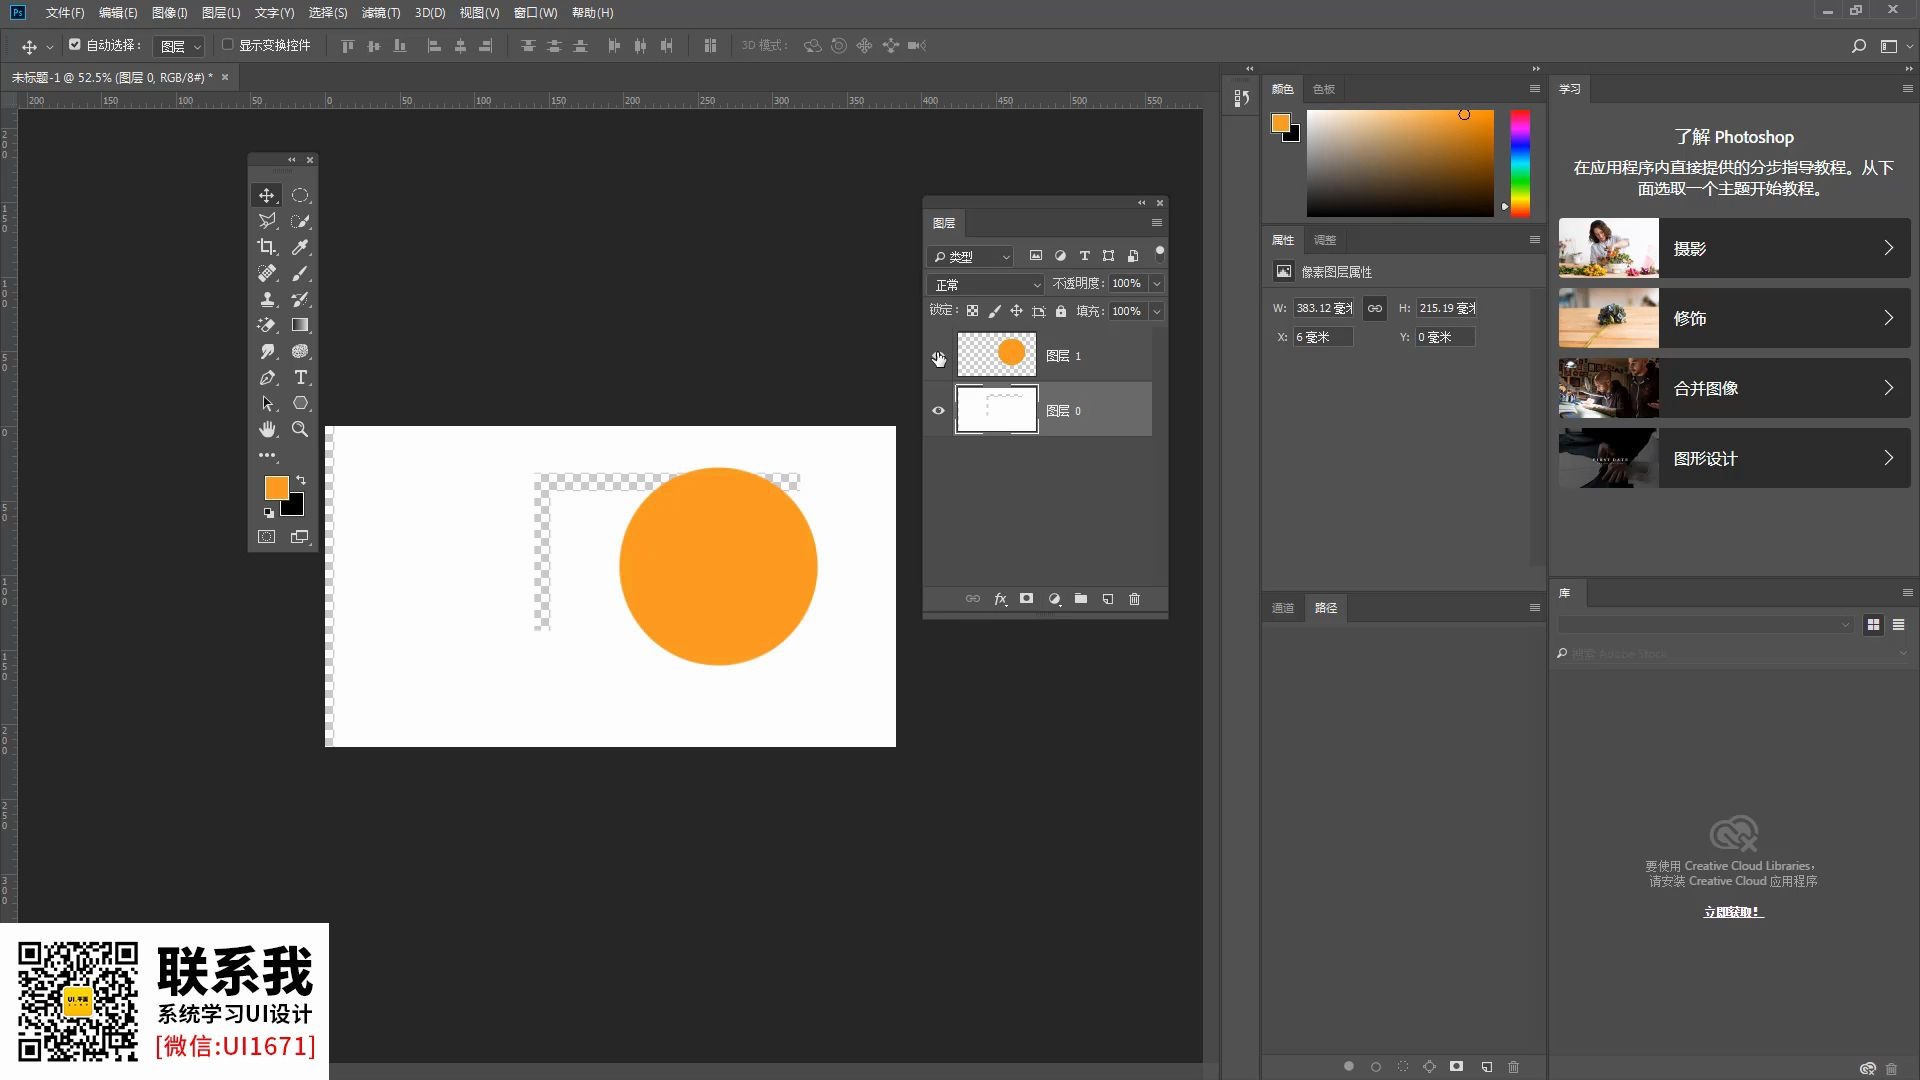Select the Hand tool
Screen dimensions: 1920x1080
pyautogui.click(x=267, y=429)
